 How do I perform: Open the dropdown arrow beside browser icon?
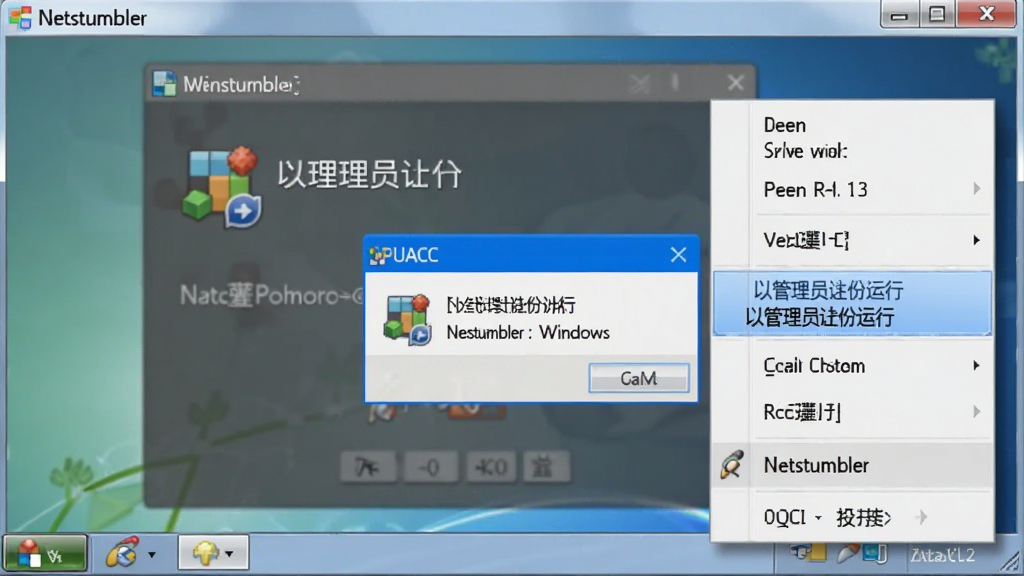pyautogui.click(x=152, y=555)
